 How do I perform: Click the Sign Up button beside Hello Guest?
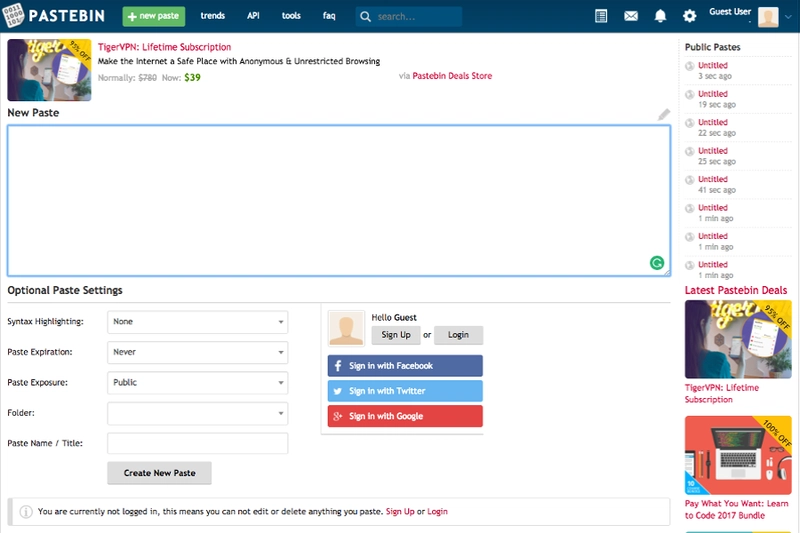pos(396,335)
